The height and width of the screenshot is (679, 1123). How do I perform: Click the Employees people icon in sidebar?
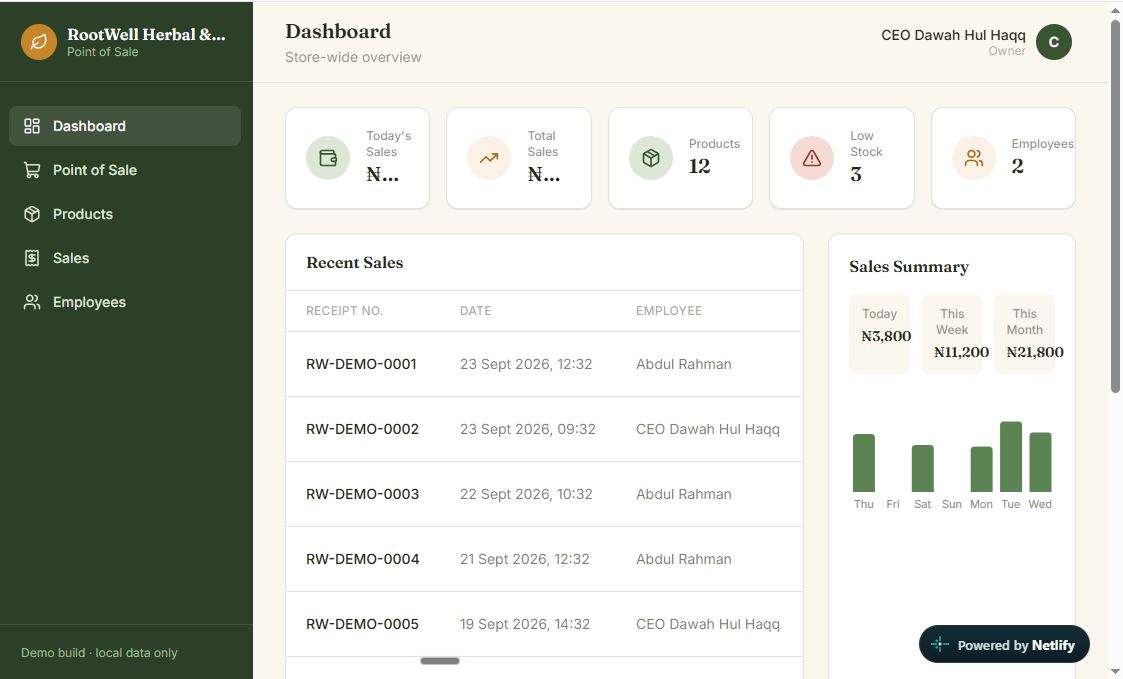pyautogui.click(x=32, y=302)
